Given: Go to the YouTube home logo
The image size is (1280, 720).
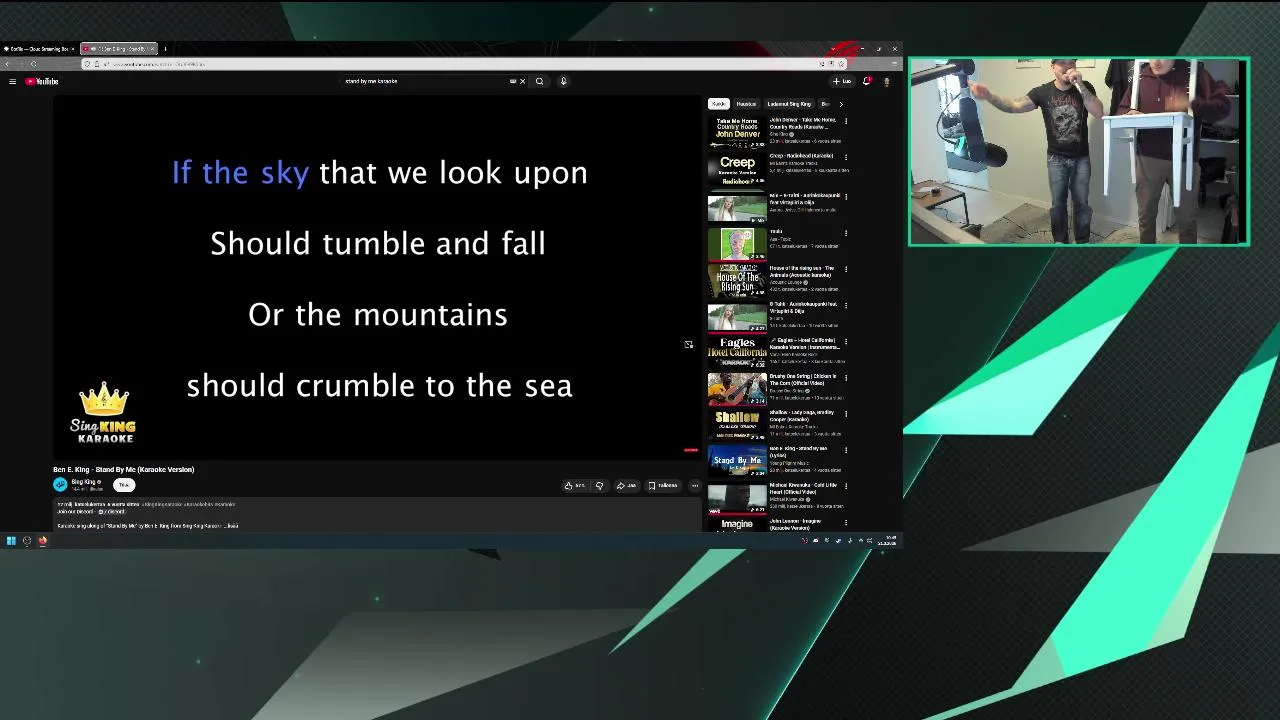Looking at the screenshot, I should pyautogui.click(x=42, y=81).
